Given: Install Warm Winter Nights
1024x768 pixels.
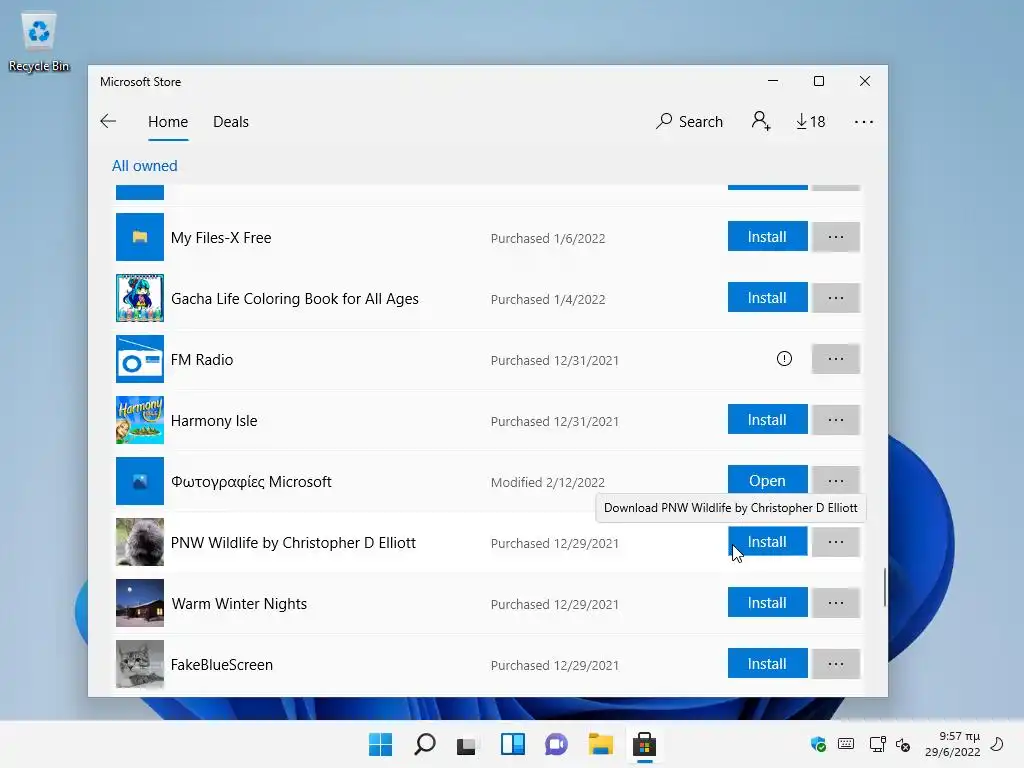Looking at the screenshot, I should [x=767, y=603].
